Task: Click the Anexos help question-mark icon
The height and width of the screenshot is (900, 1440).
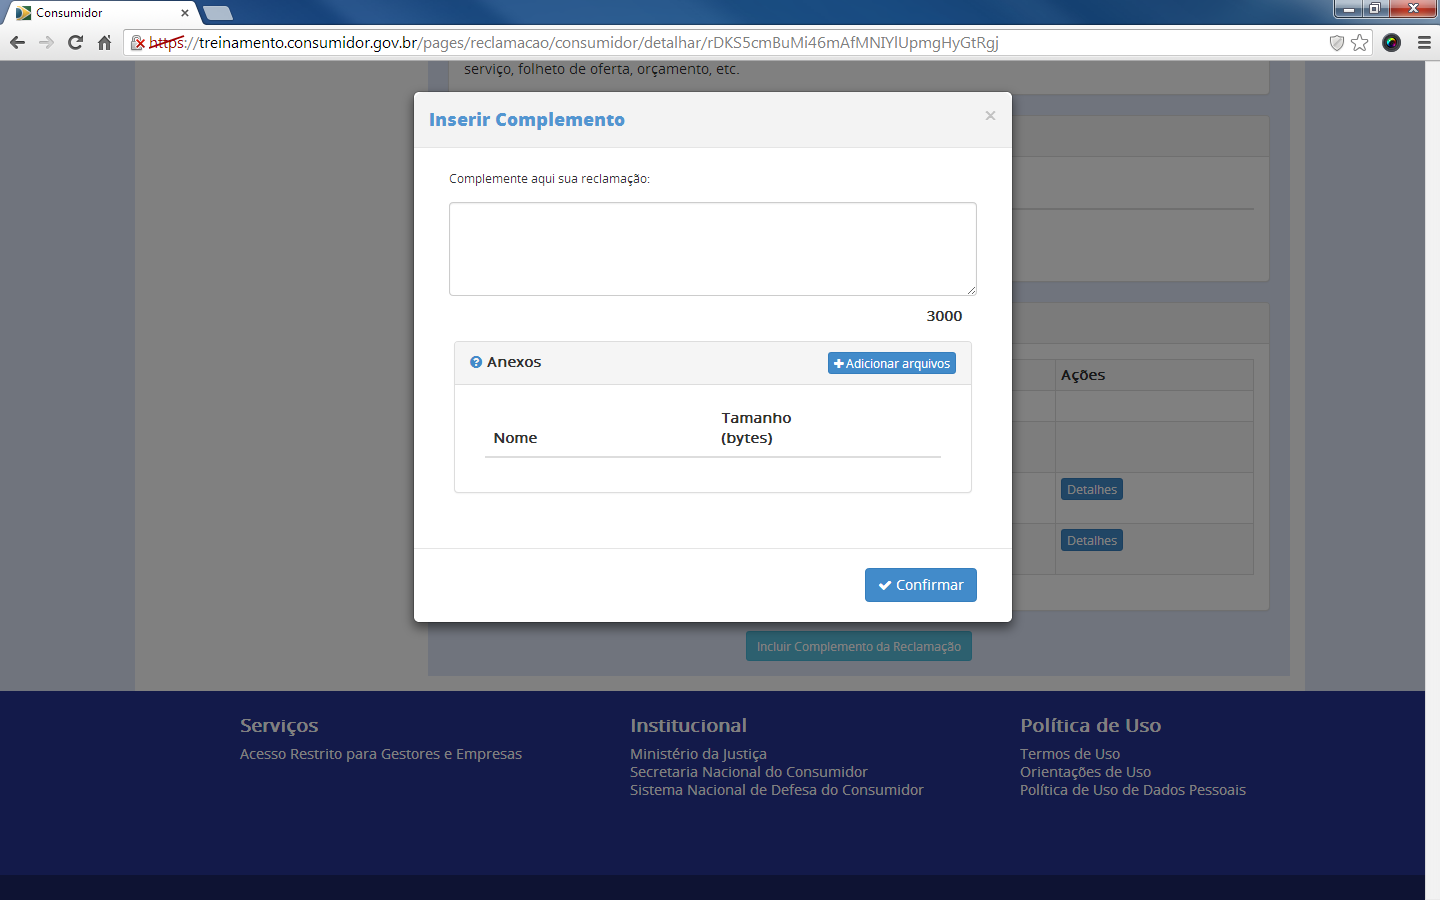Action: click(476, 362)
